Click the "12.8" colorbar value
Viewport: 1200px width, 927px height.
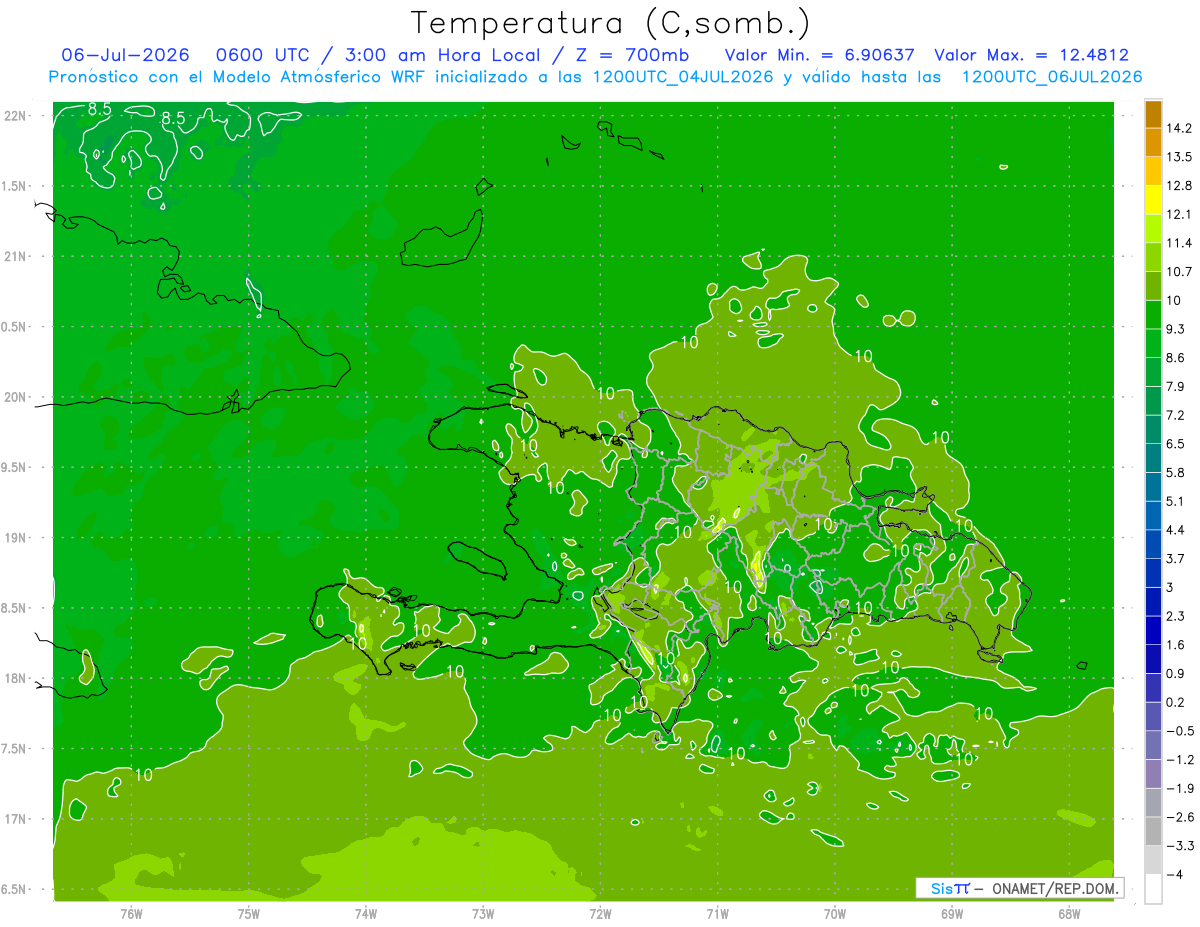[1179, 185]
